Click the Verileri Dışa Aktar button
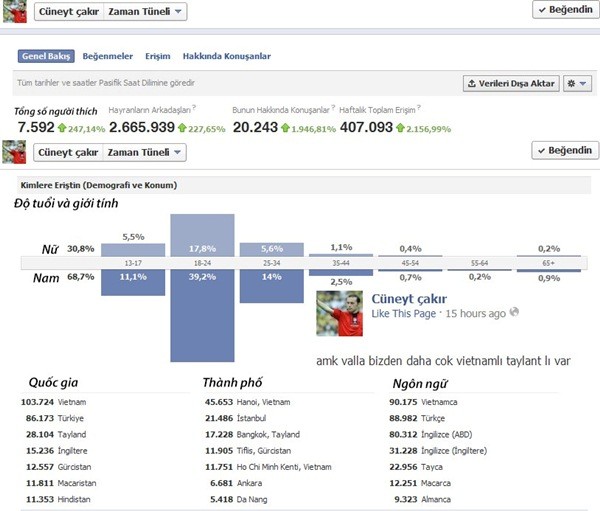Image resolution: width=600 pixels, height=511 pixels. tap(511, 83)
